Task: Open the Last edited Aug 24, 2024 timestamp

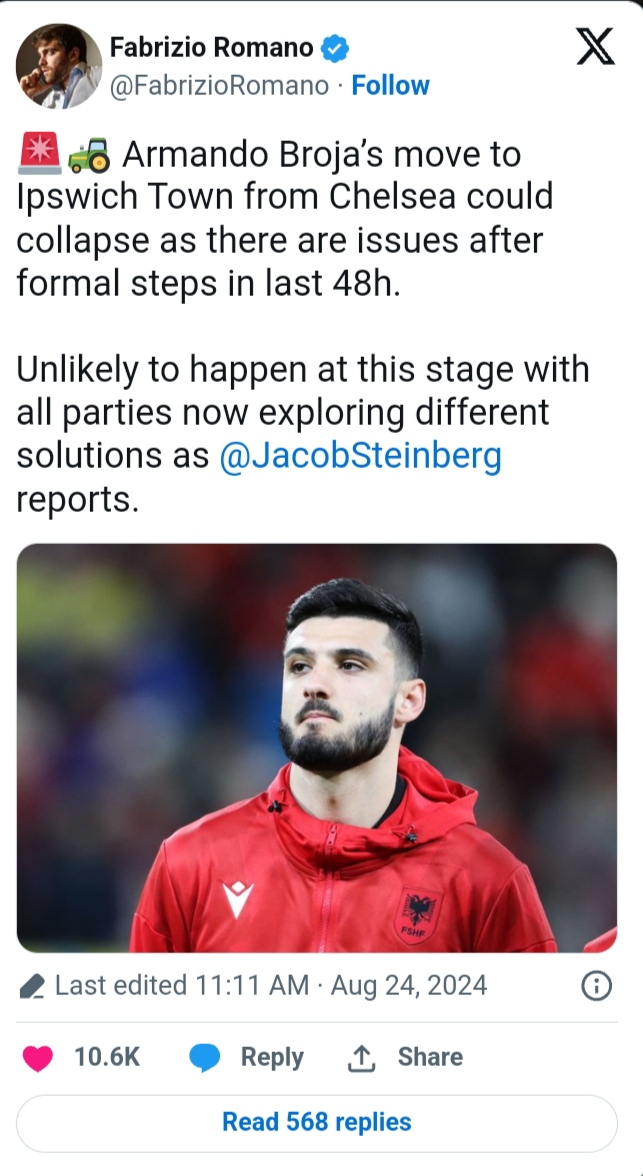Action: [x=271, y=986]
